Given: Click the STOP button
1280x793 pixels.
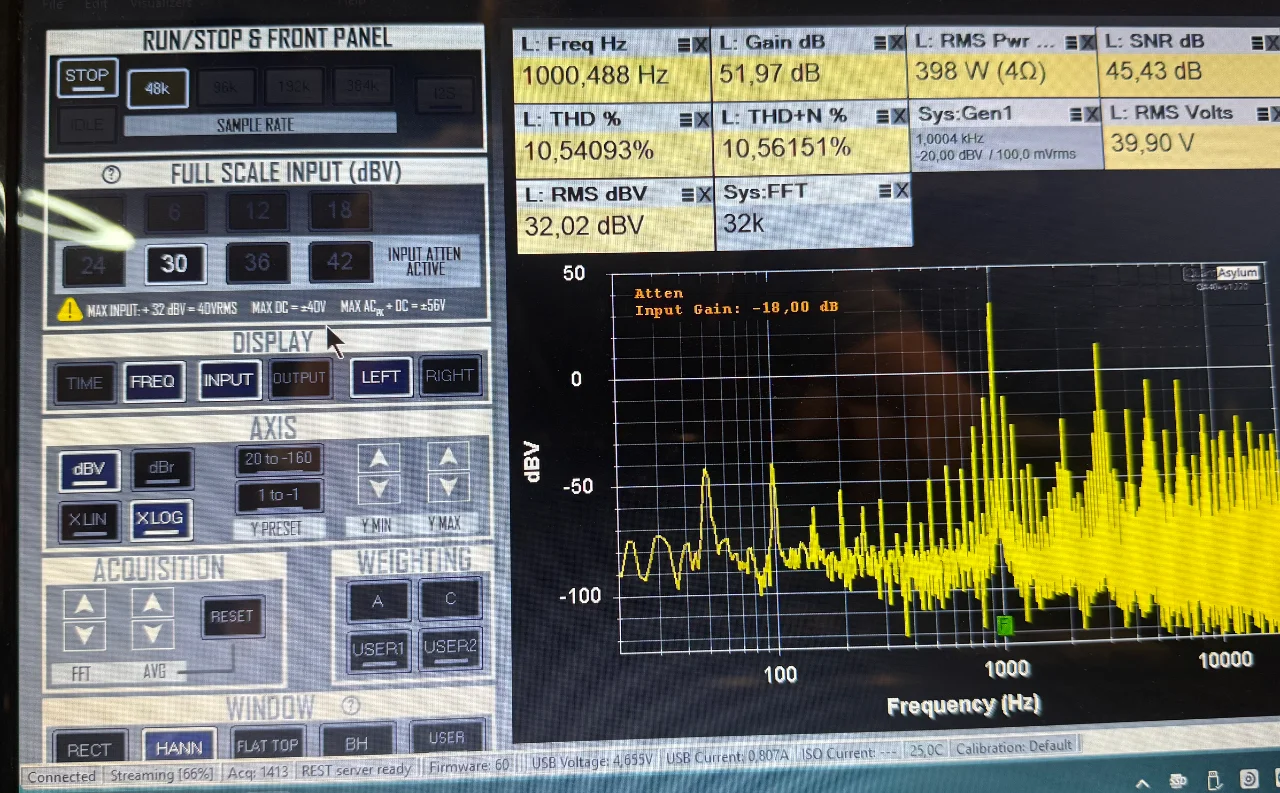Looking at the screenshot, I should click(x=87, y=77).
